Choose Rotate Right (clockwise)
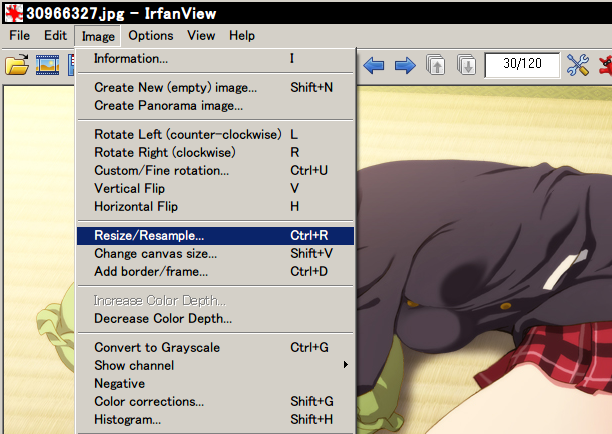The image size is (612, 434). click(215, 152)
